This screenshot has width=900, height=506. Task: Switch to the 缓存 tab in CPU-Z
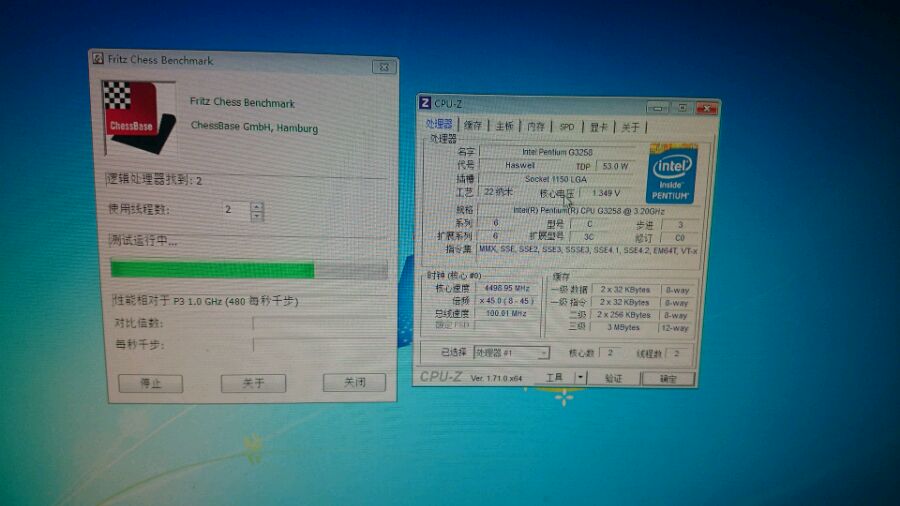pyautogui.click(x=473, y=126)
